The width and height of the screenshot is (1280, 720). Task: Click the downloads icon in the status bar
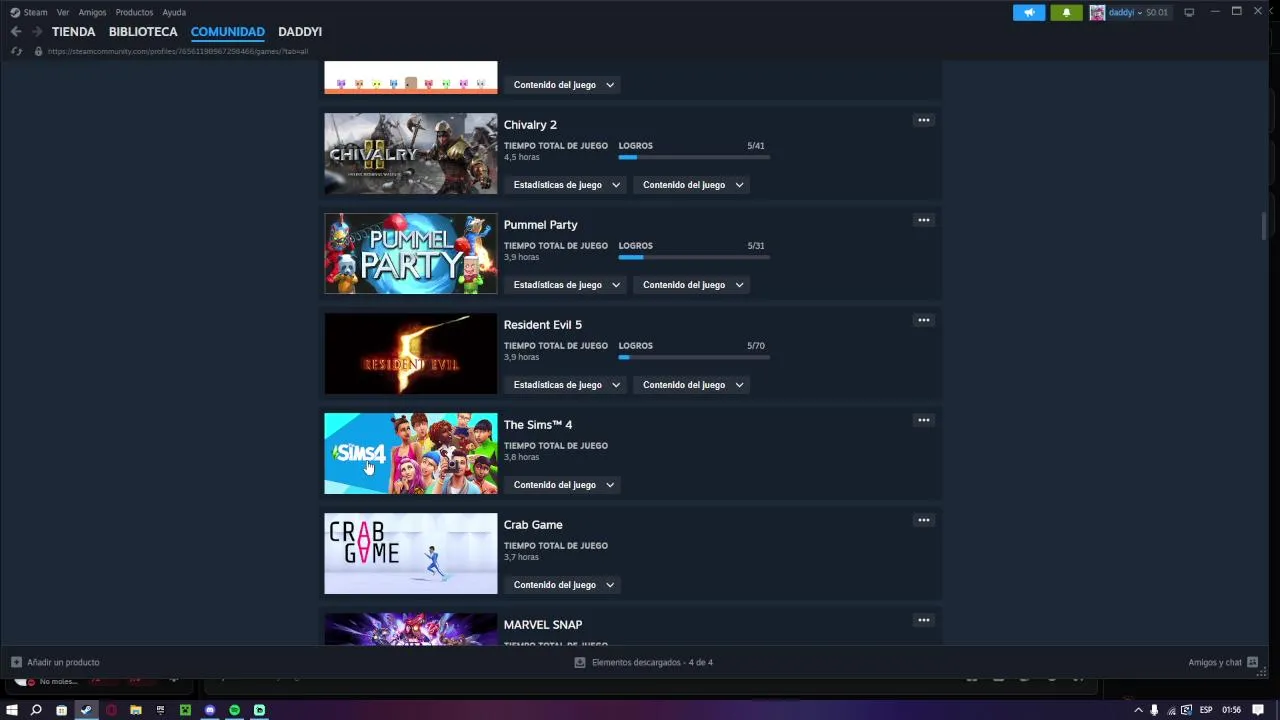(580, 662)
